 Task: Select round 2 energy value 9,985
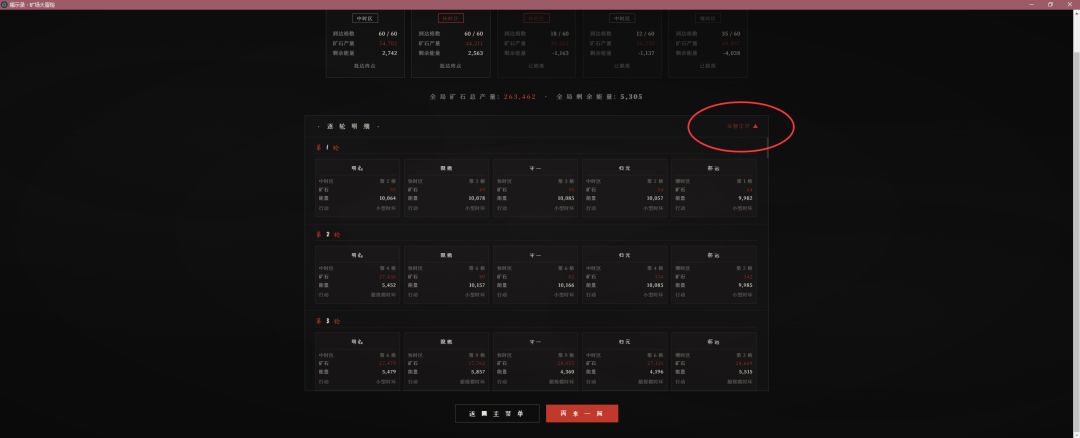coord(744,284)
